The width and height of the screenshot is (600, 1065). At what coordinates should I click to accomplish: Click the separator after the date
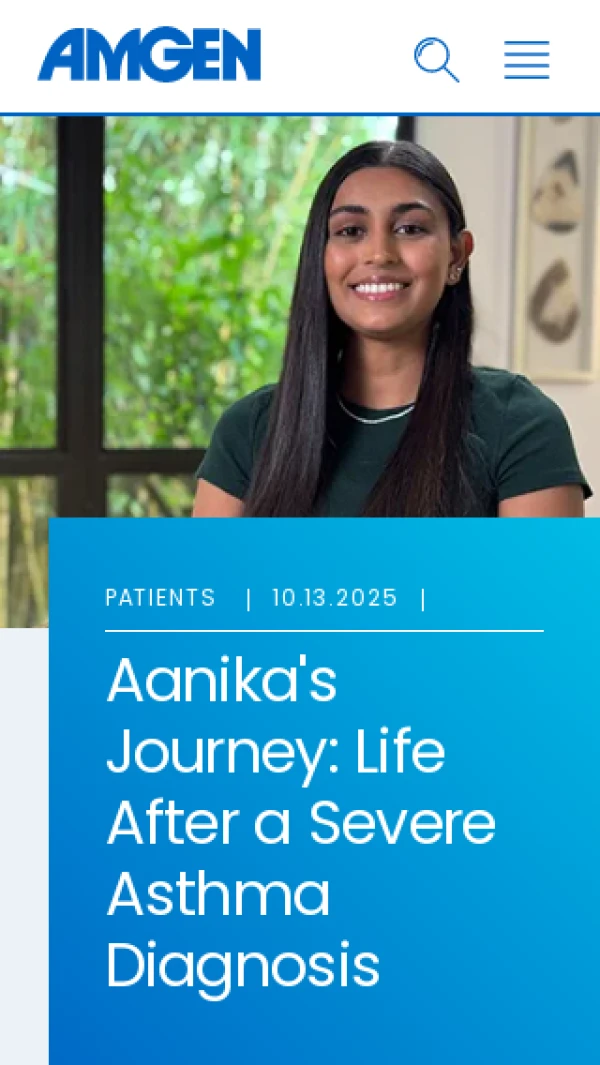pos(423,598)
